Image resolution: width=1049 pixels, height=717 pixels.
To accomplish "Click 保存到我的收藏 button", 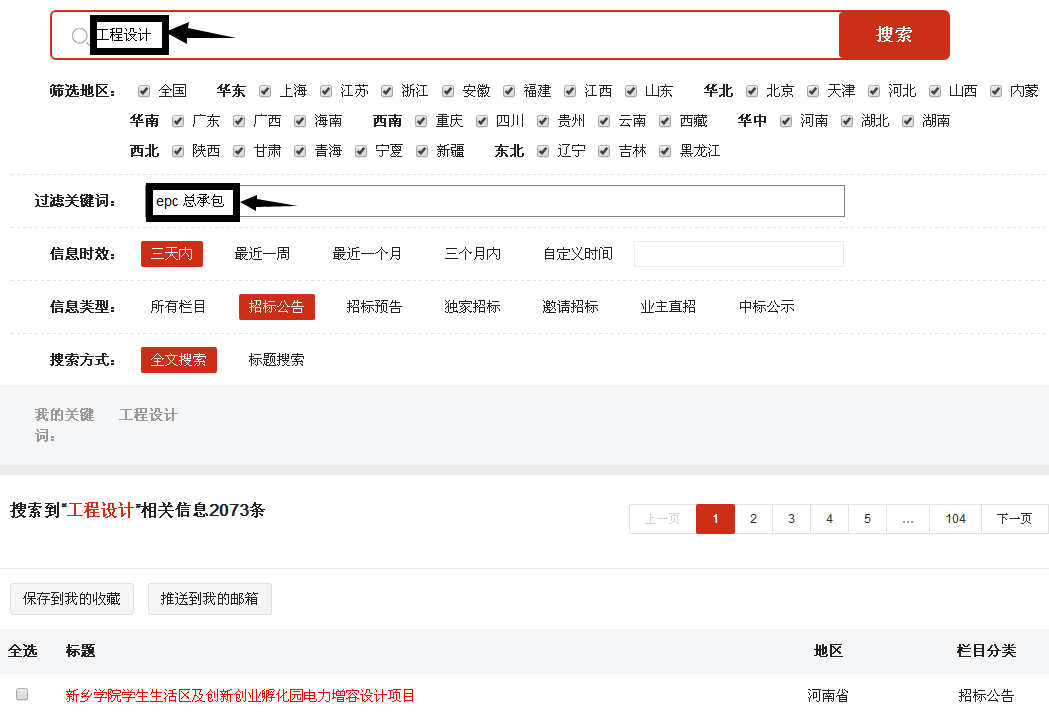I will (x=72, y=599).
